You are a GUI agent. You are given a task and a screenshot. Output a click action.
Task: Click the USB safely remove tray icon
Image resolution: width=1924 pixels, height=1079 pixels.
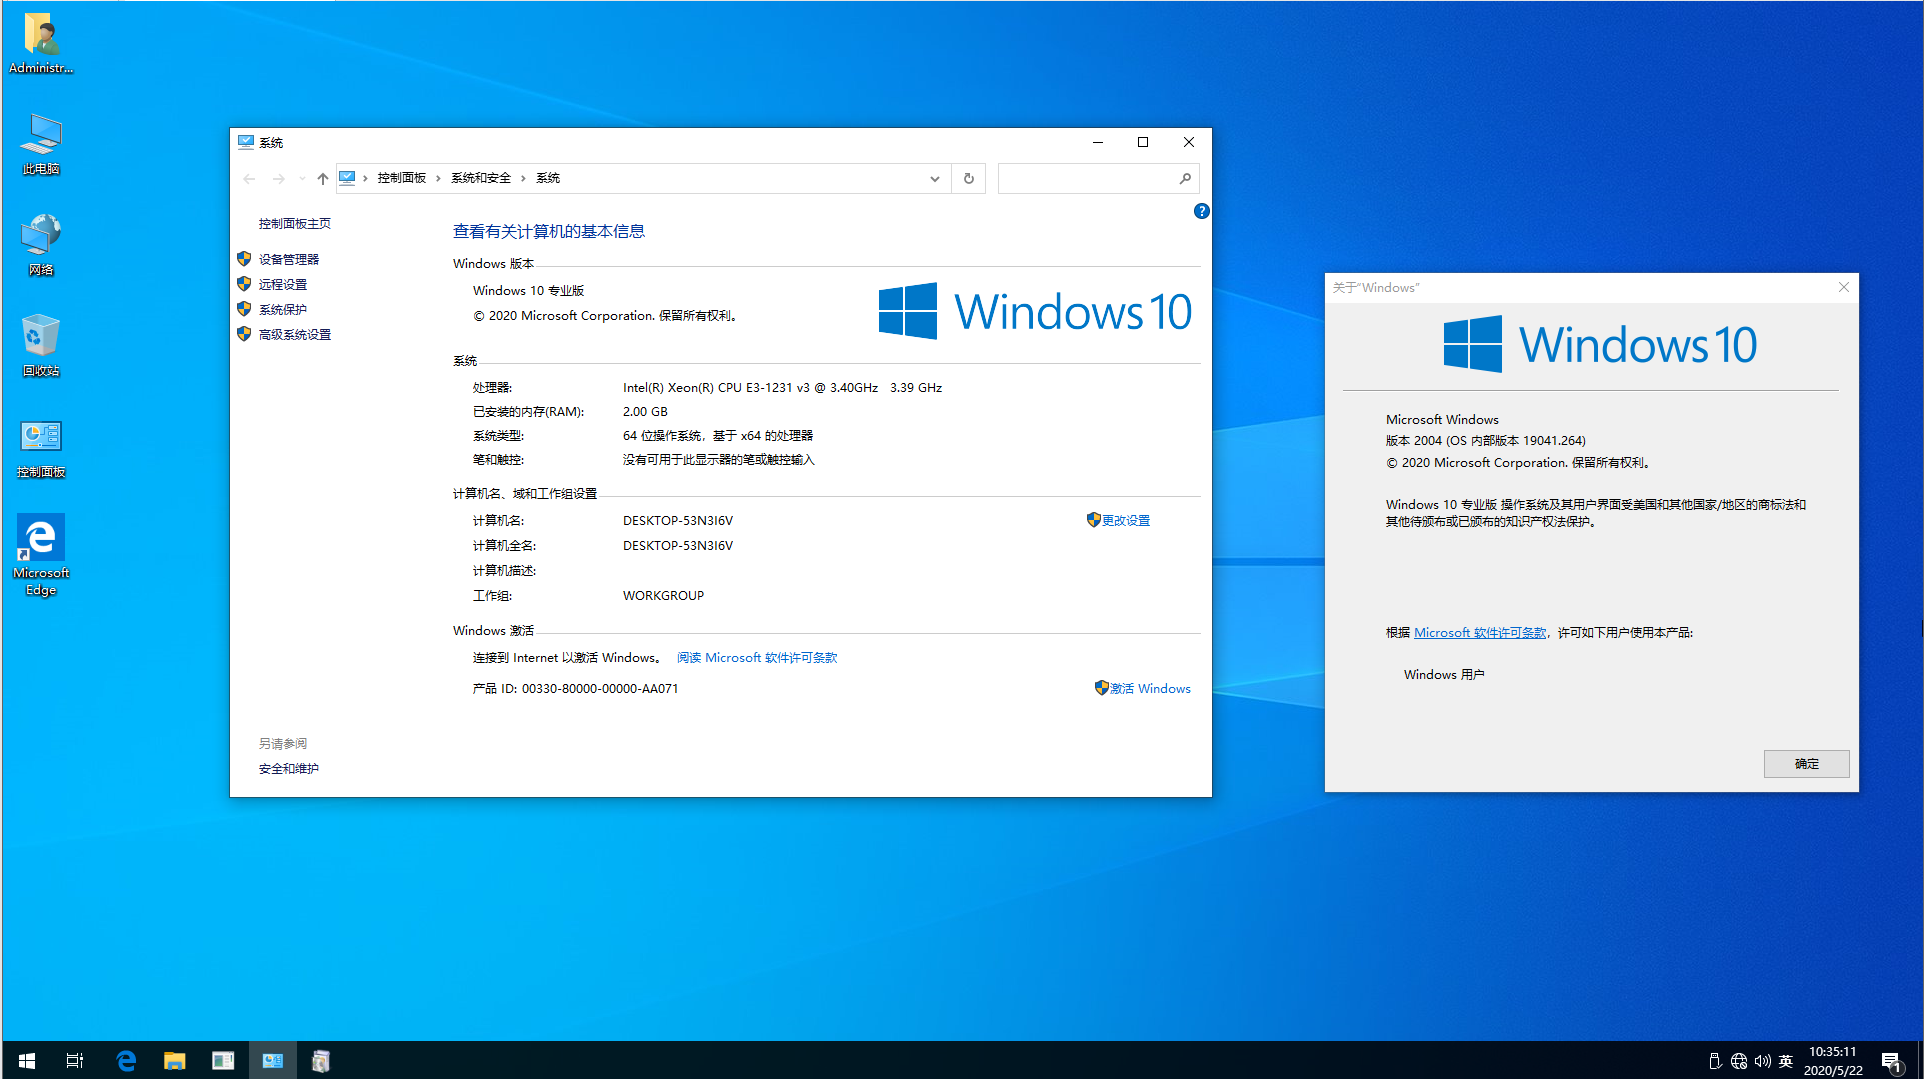click(x=1714, y=1061)
